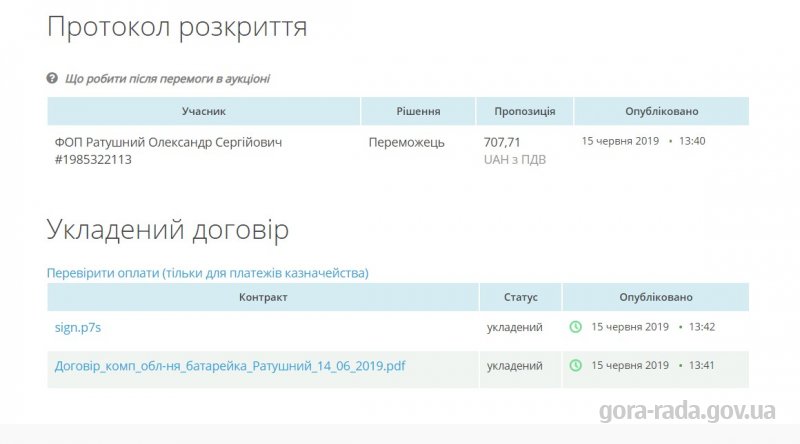This screenshot has width=800, height=444.
Task: Open the Договір_комп_обл-ня_батарейка_Ратушний_14_06_2019.pdf document
Action: point(230,366)
